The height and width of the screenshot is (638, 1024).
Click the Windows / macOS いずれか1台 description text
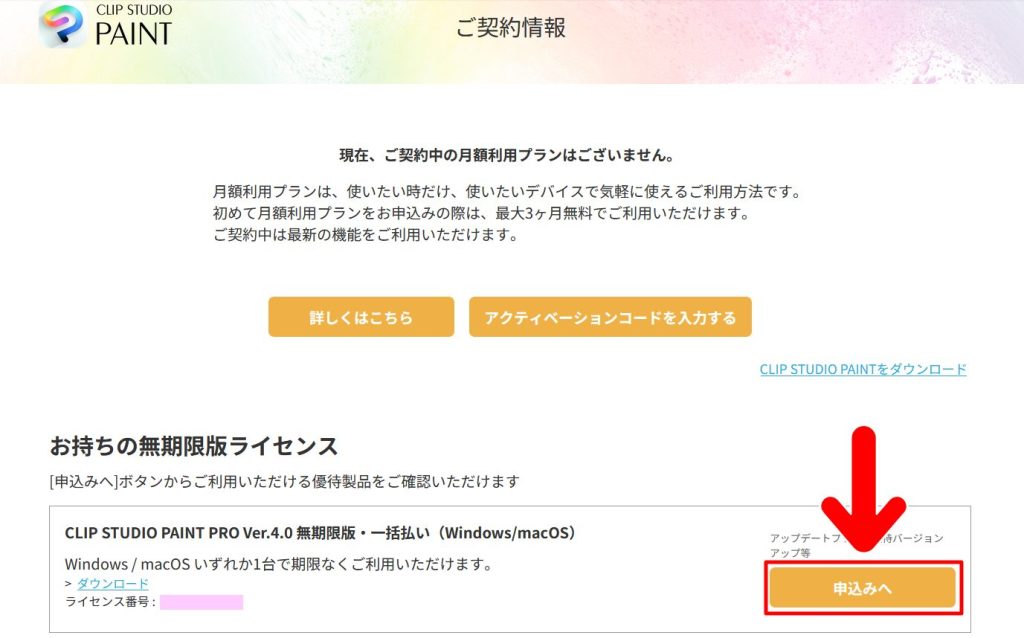tap(278, 564)
